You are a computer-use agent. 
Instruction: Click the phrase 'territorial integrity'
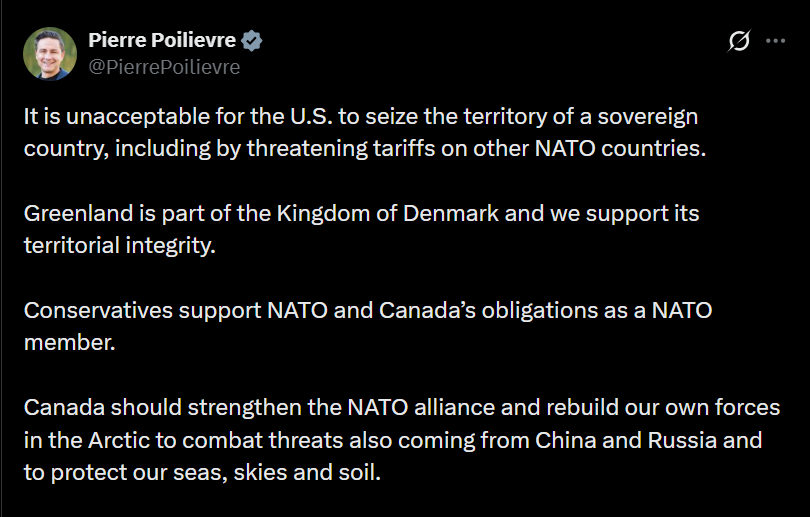118,246
